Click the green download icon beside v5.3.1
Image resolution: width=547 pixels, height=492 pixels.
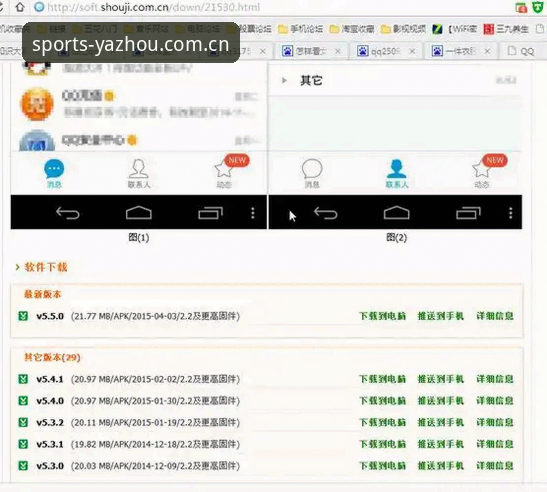(x=23, y=444)
